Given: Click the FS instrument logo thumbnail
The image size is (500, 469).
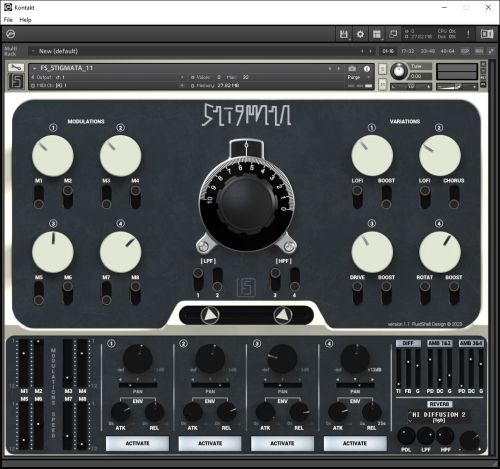Looking at the screenshot, I should [x=16, y=81].
